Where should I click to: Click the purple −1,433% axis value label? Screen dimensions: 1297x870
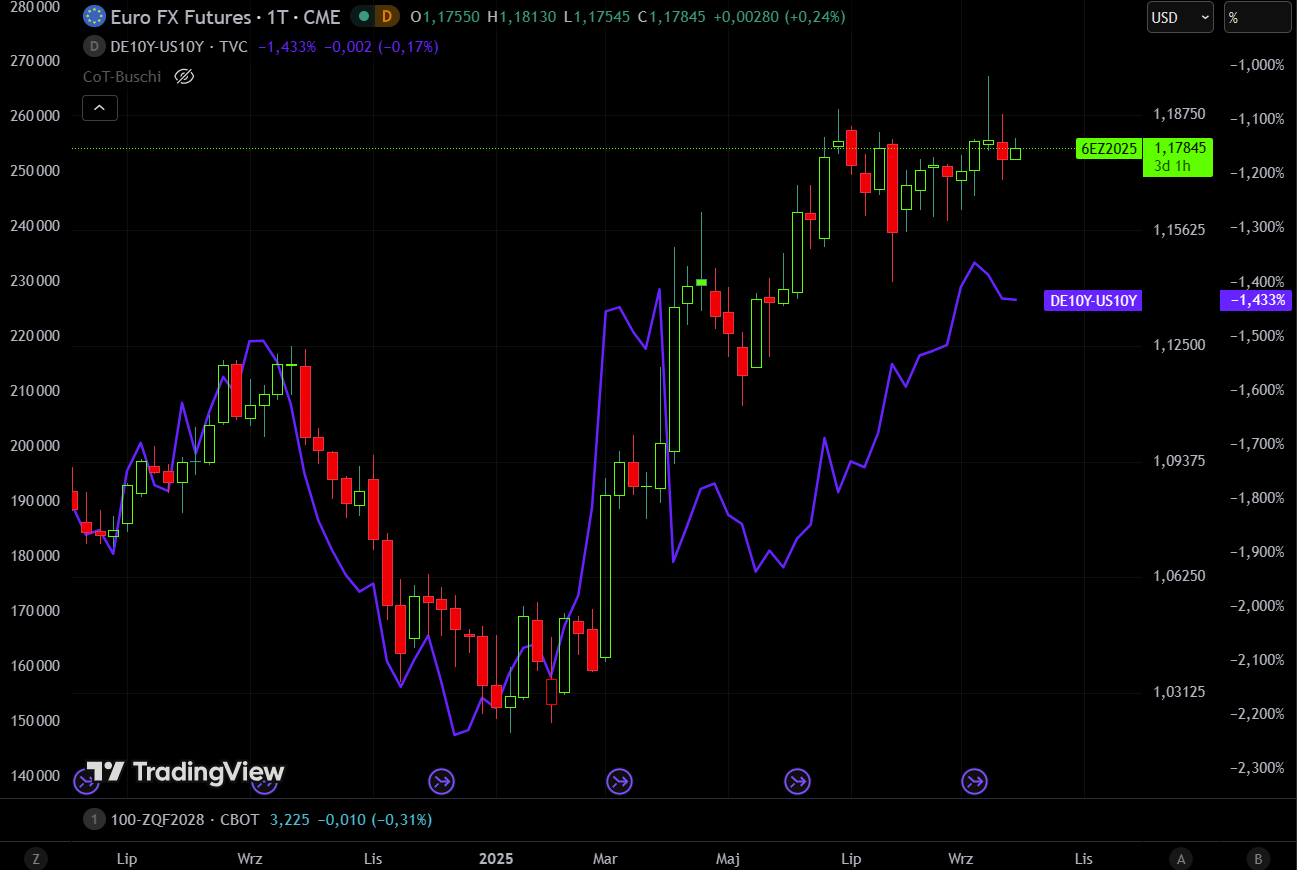tap(1256, 300)
